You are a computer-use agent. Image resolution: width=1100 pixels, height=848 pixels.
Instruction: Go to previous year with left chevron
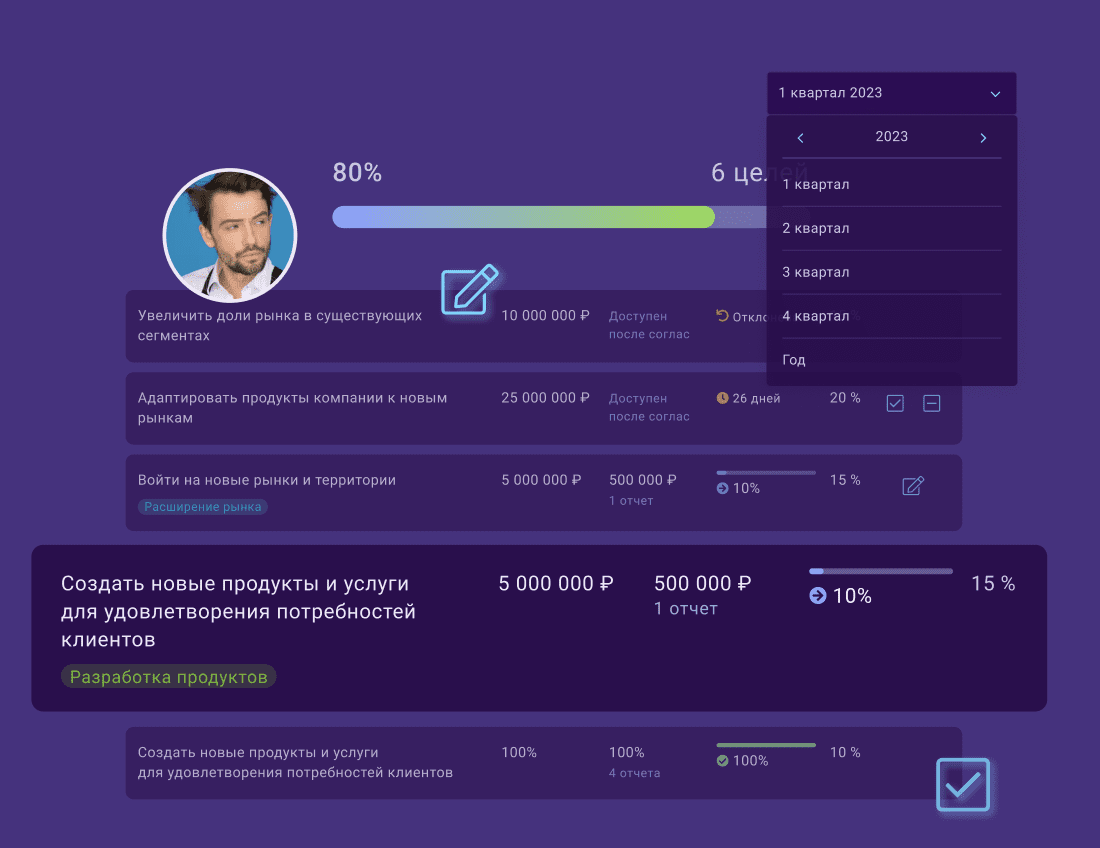(x=800, y=138)
